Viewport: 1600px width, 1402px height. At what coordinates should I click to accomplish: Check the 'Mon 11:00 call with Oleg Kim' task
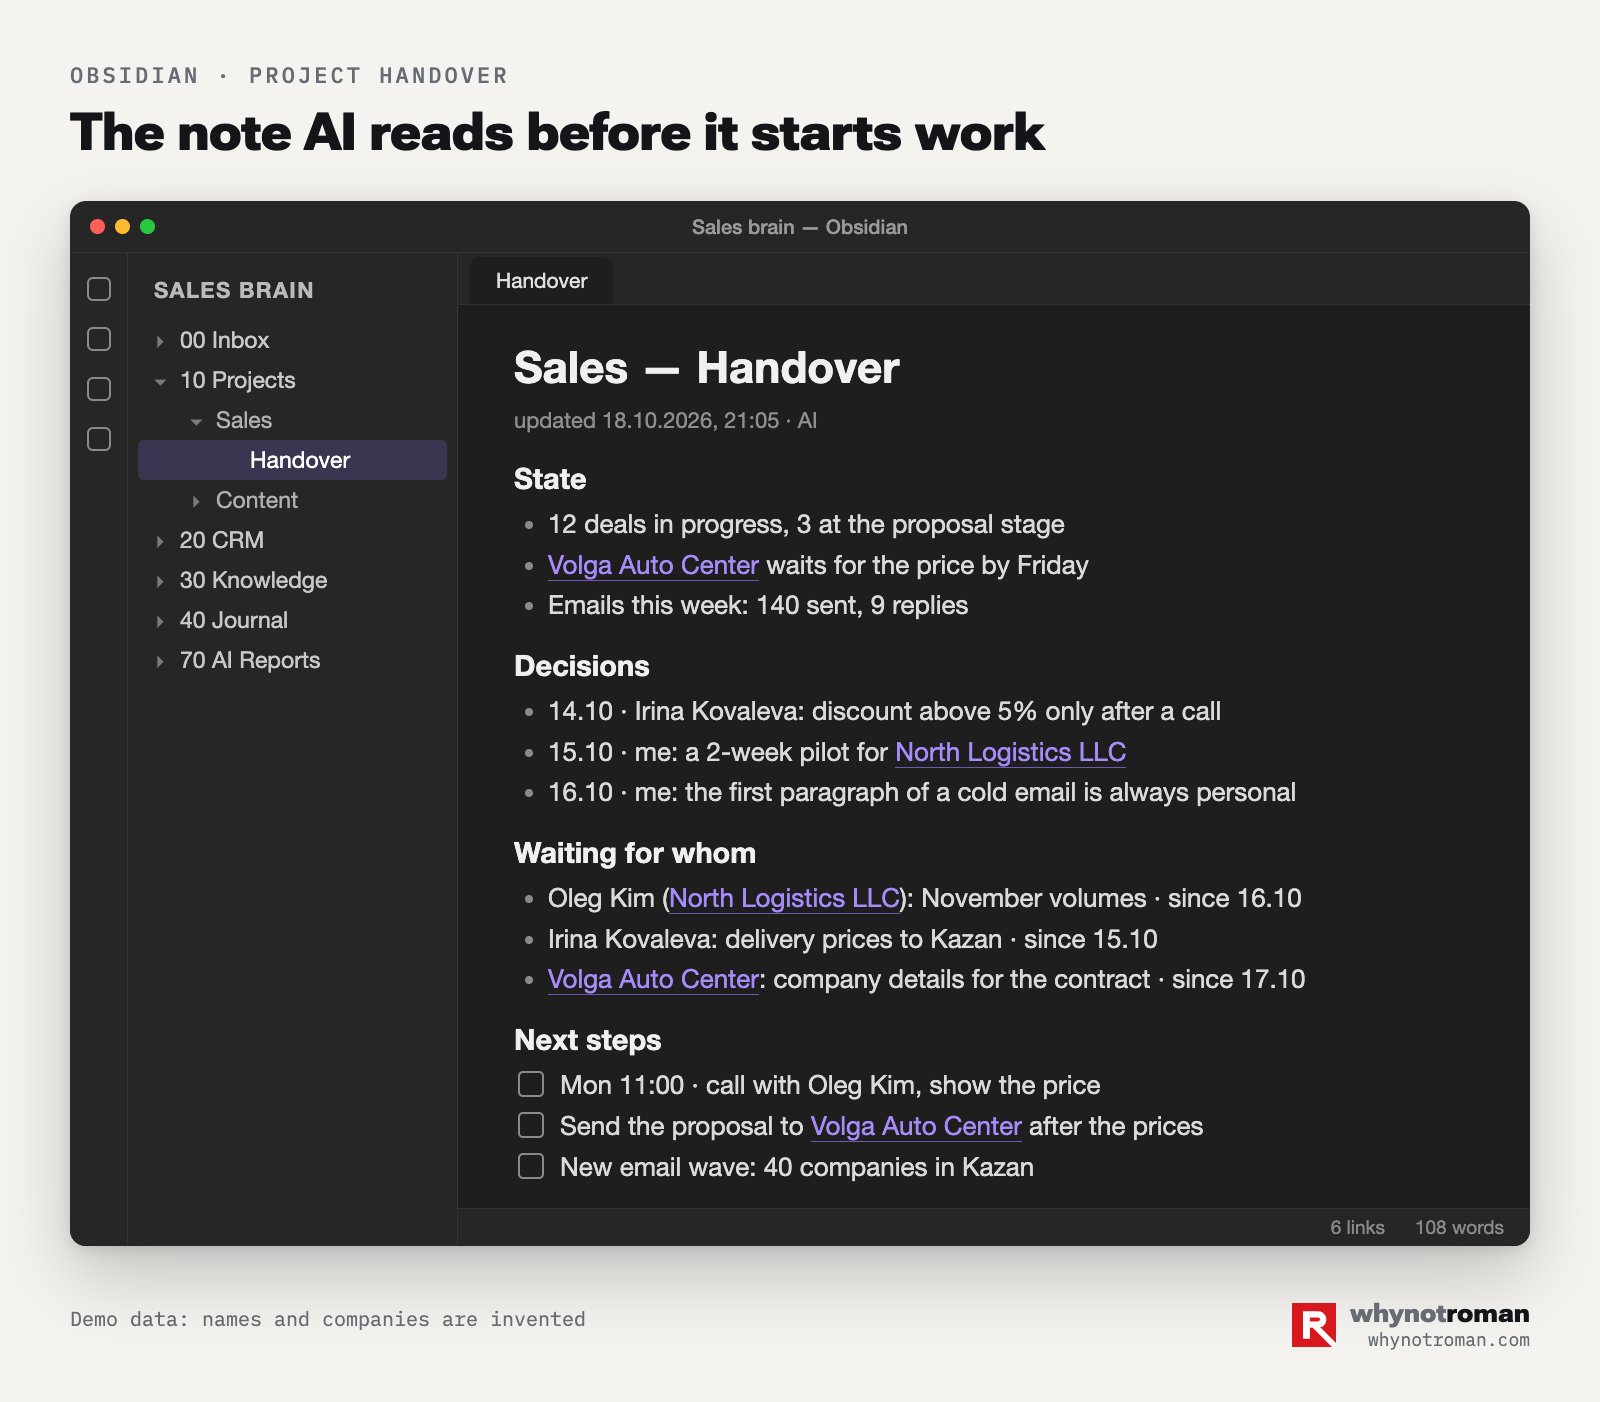531,1084
